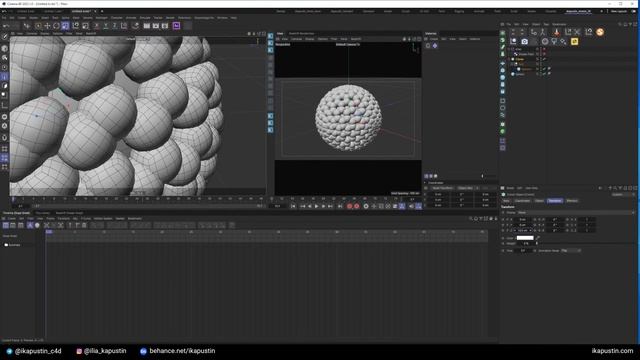The image size is (640, 360).
Task: Click Render to Picture Viewer icon
Action: pyautogui.click(x=156, y=26)
